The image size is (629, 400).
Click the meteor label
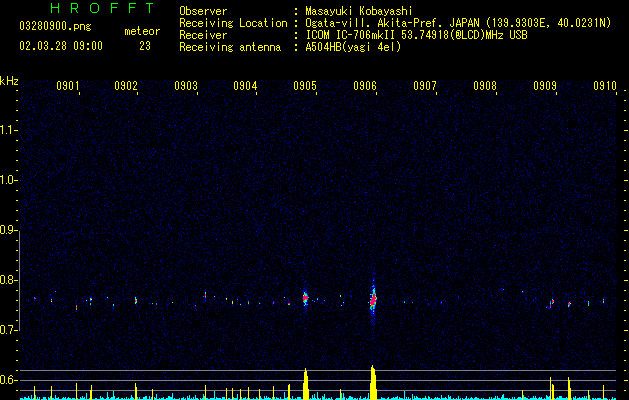coord(142,31)
